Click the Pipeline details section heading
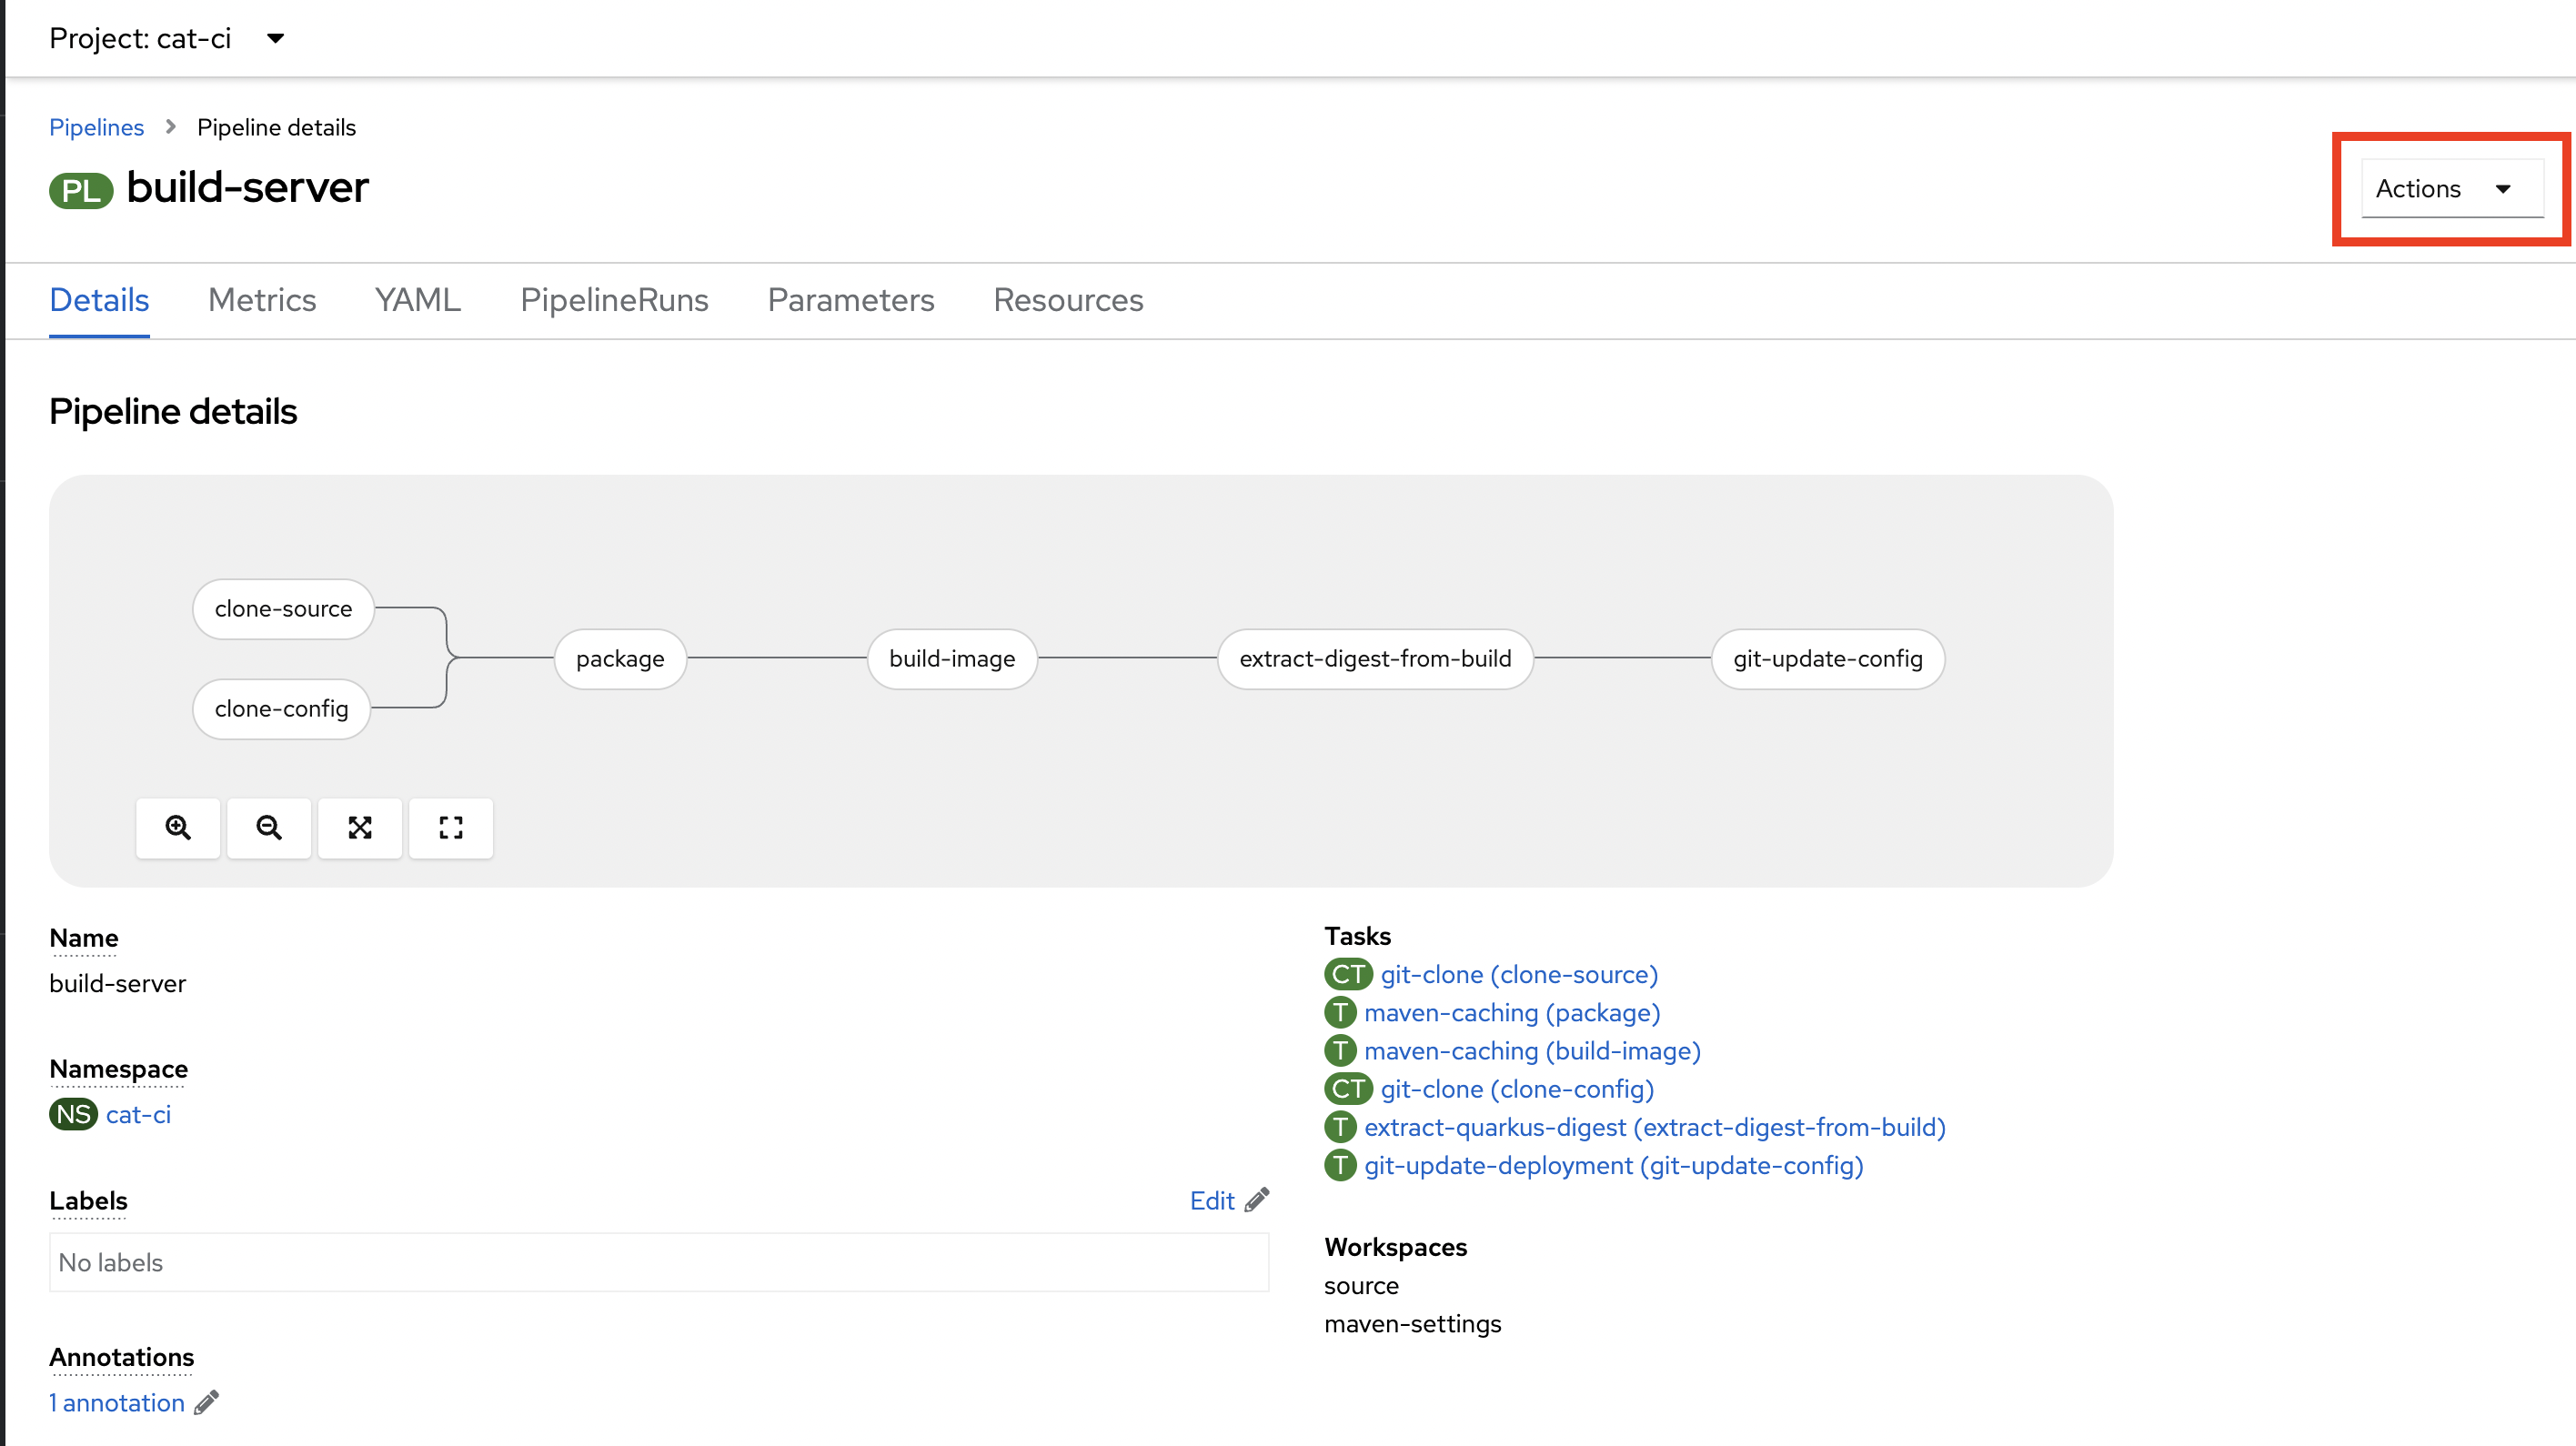The height and width of the screenshot is (1446, 2576). pyautogui.click(x=173, y=411)
